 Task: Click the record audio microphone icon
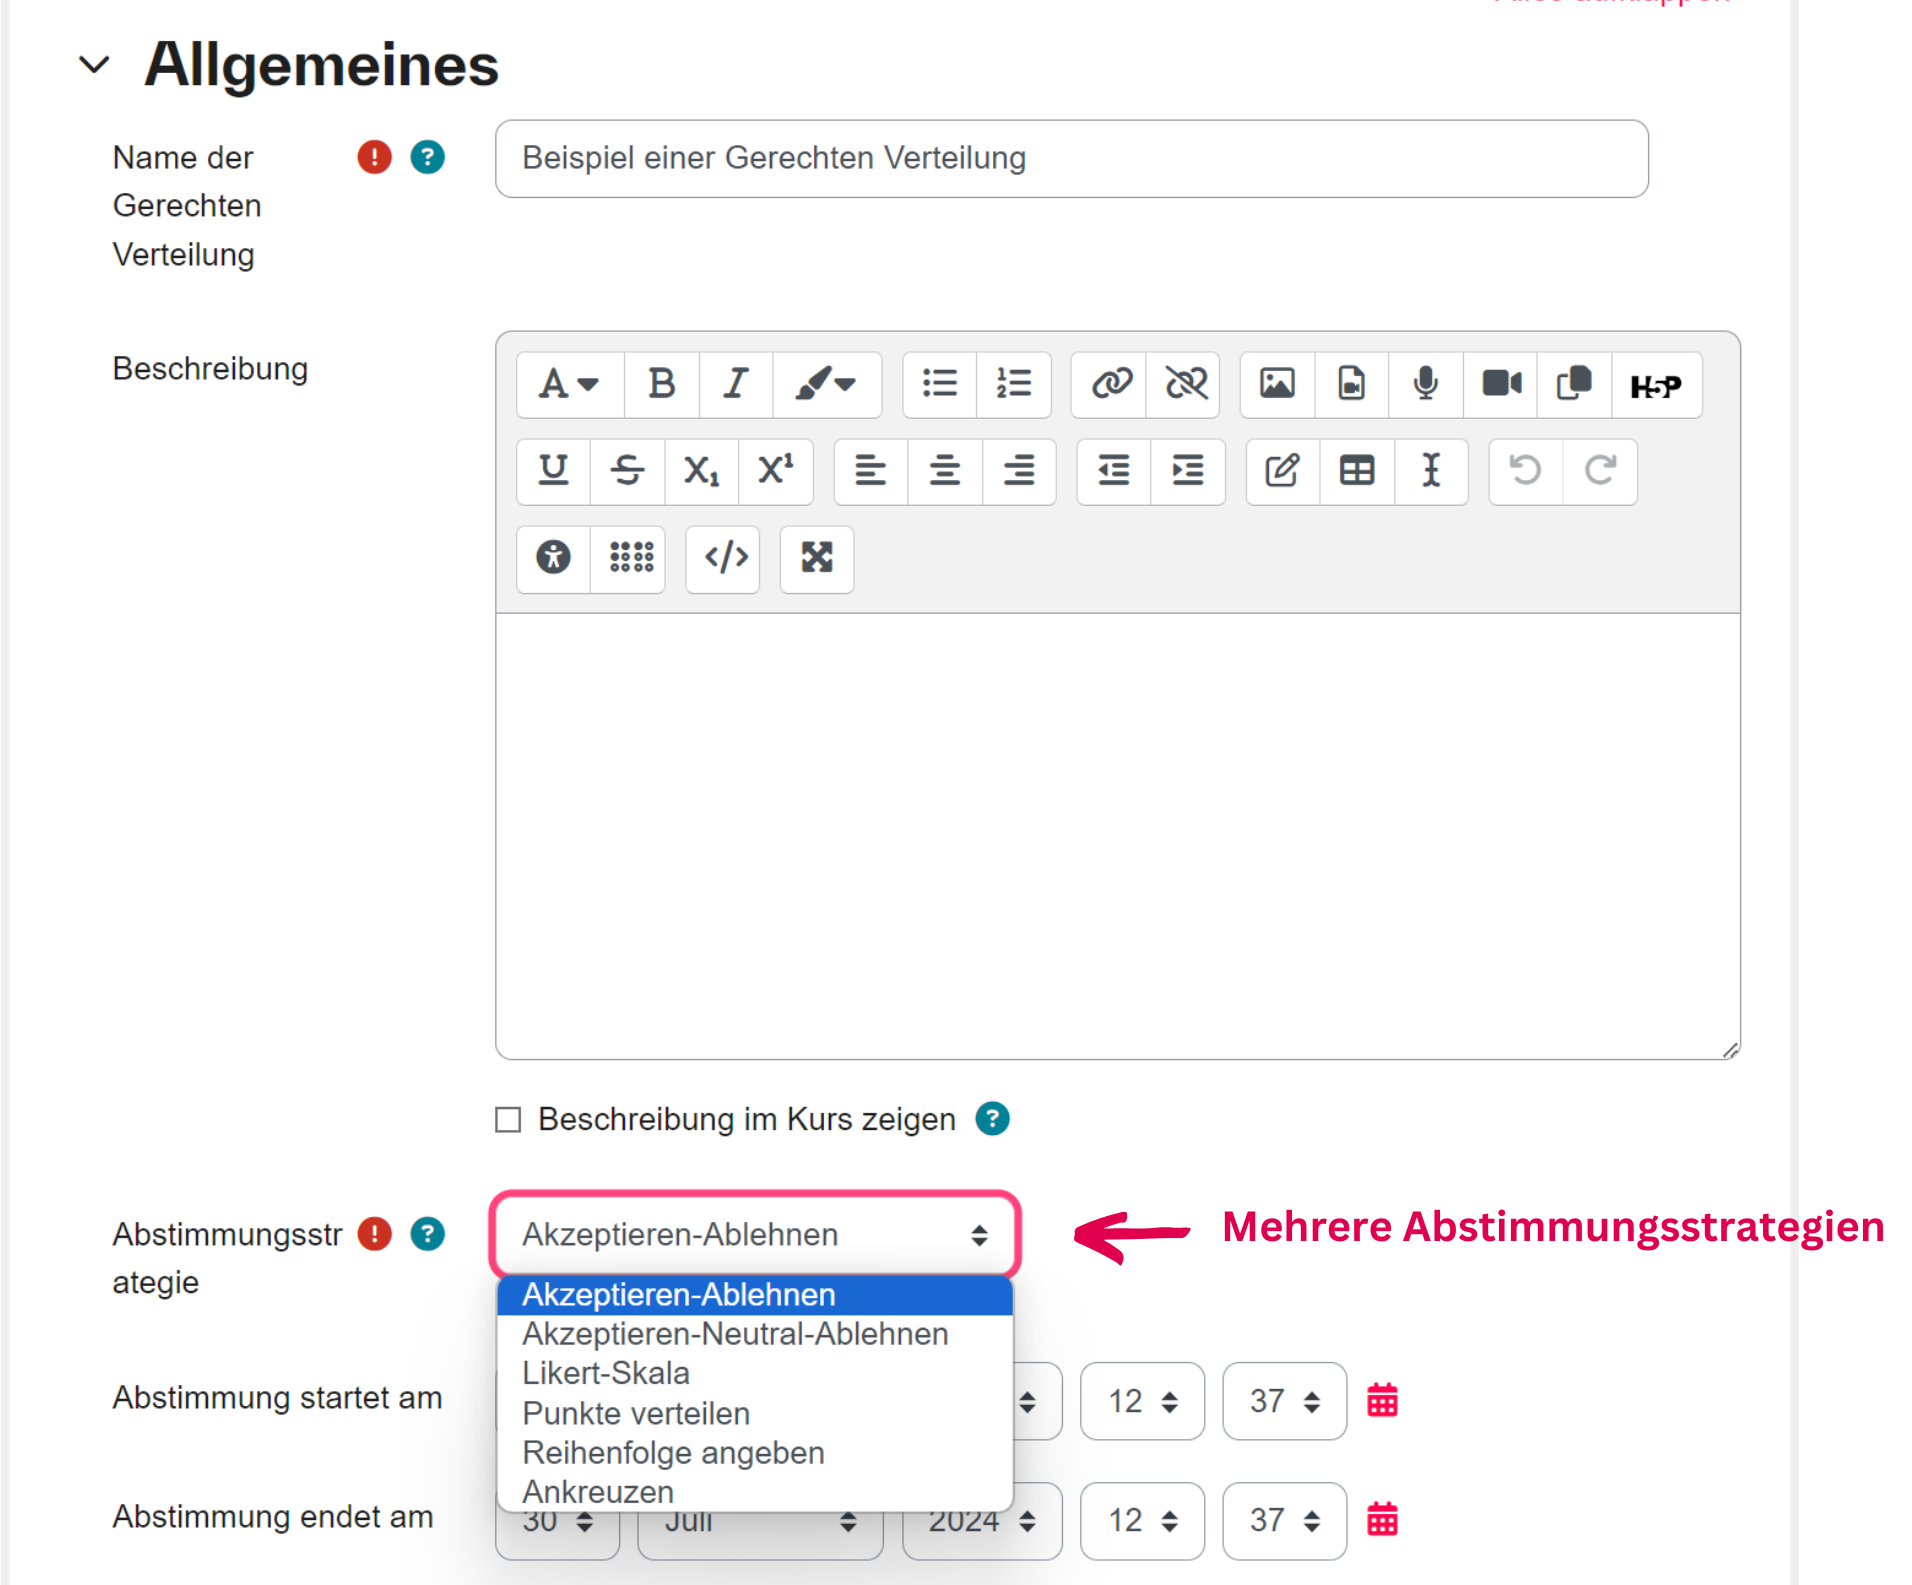[1425, 384]
